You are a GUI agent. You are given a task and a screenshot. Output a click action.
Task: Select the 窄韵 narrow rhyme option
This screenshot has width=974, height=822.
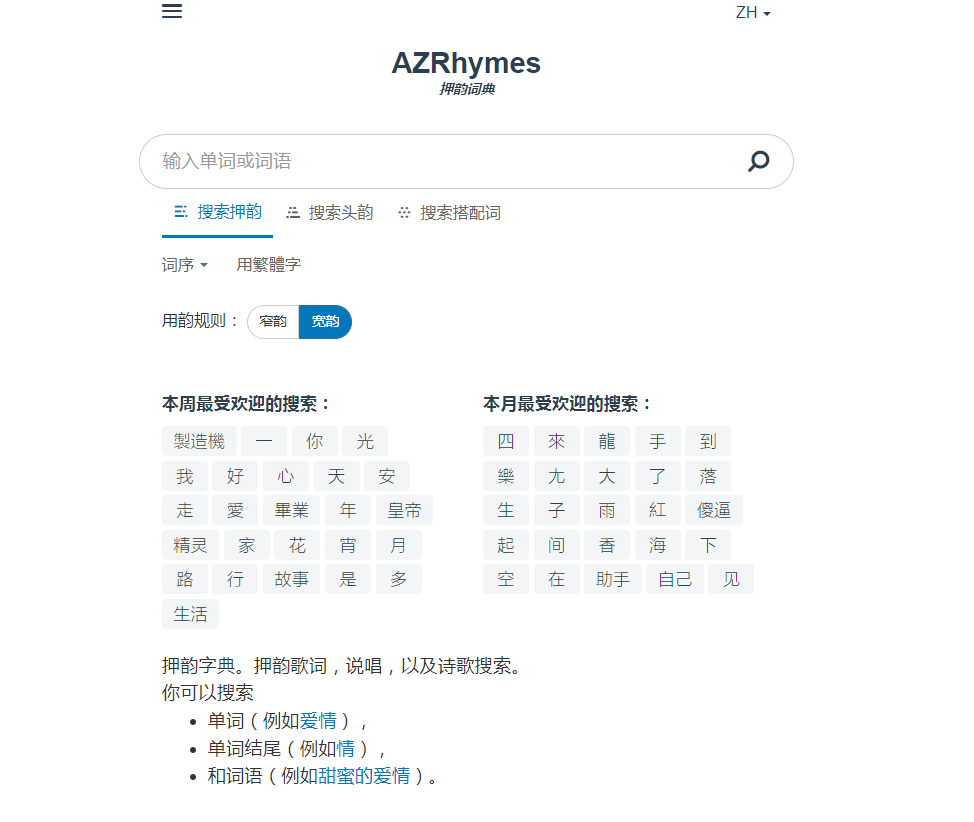coord(273,321)
